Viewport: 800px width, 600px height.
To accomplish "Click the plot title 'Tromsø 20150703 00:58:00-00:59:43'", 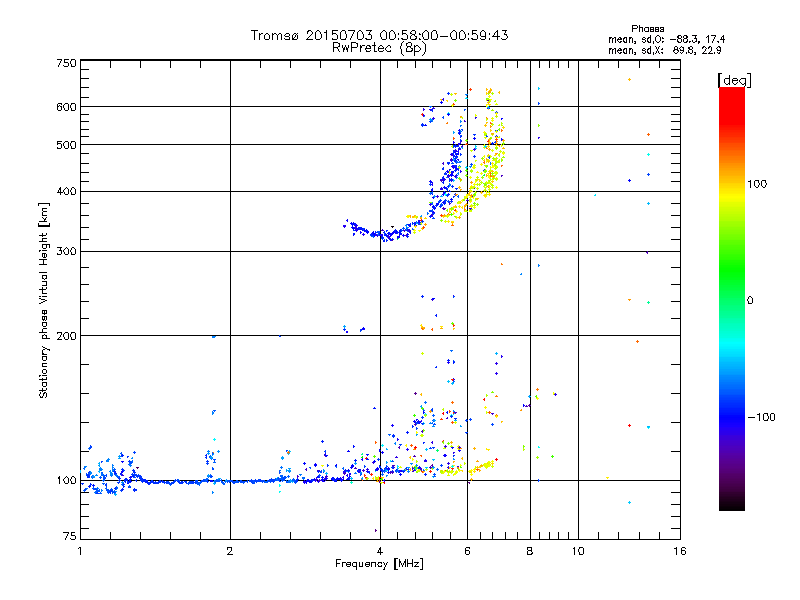I will click(379, 35).
